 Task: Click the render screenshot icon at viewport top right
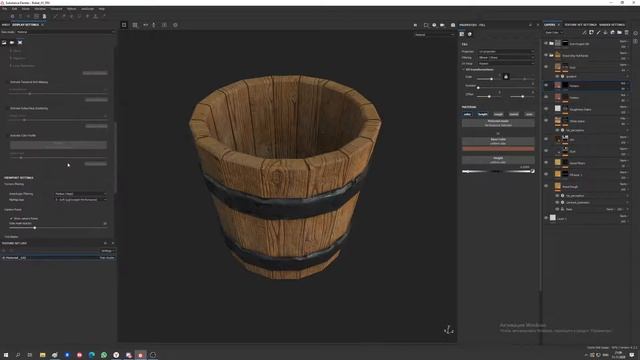(453, 25)
